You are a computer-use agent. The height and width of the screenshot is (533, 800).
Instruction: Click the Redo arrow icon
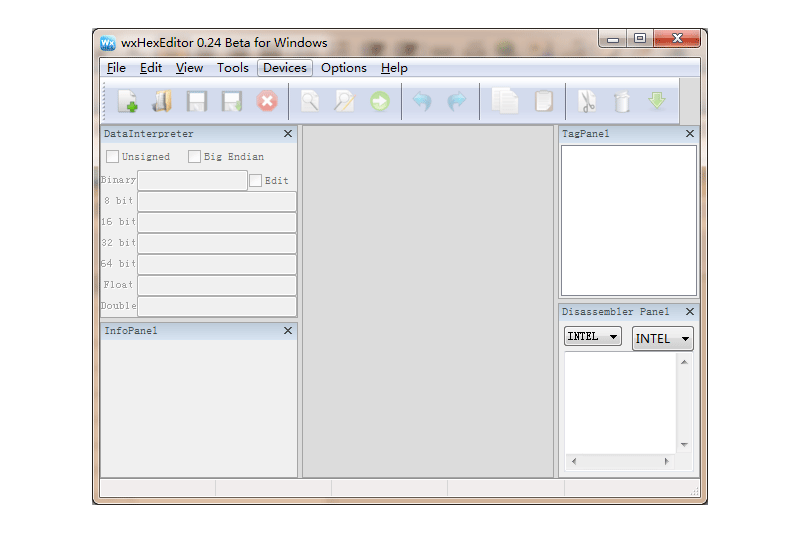pos(457,101)
